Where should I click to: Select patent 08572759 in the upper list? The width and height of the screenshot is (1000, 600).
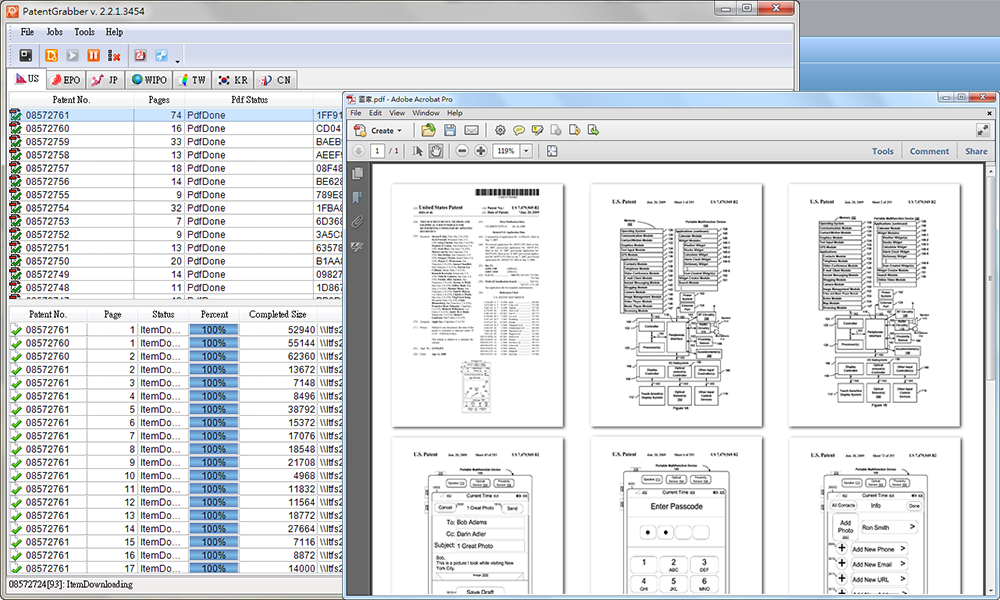(175, 142)
